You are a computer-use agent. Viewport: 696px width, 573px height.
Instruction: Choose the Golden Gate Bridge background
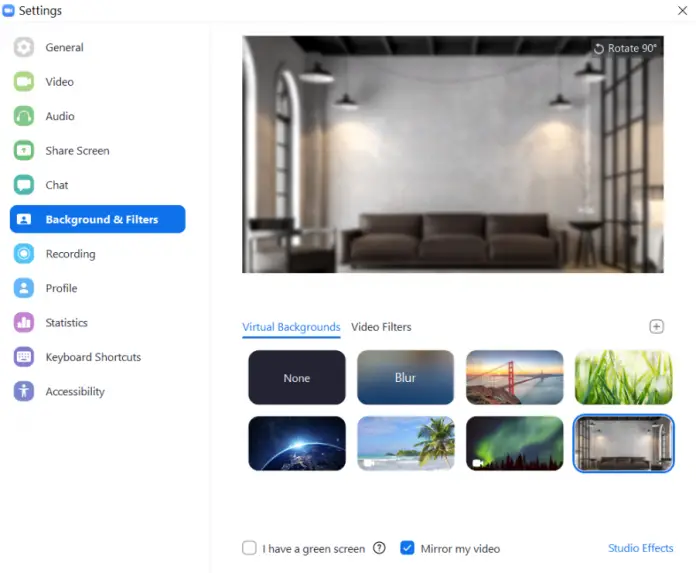coord(514,377)
